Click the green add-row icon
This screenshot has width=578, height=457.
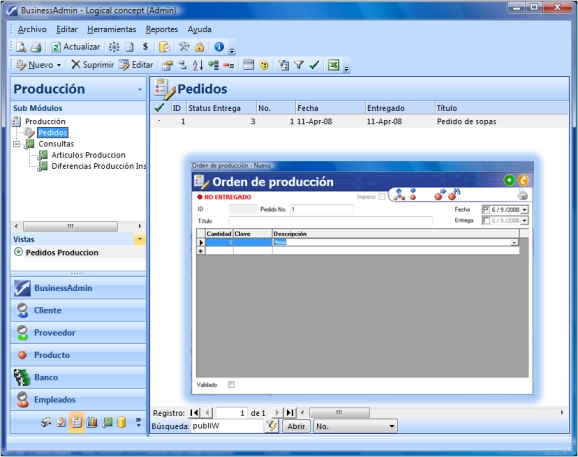pyautogui.click(x=213, y=65)
